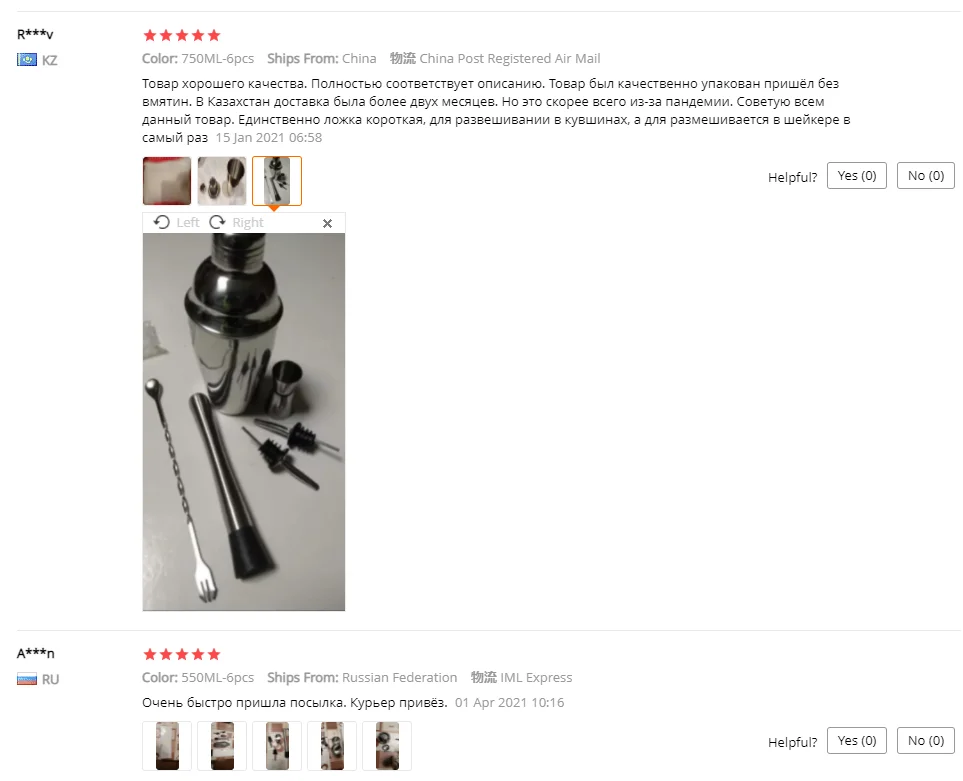Screen dimensions: 963x781
Task: Click the five-star rating of A***n
Action: pos(182,654)
